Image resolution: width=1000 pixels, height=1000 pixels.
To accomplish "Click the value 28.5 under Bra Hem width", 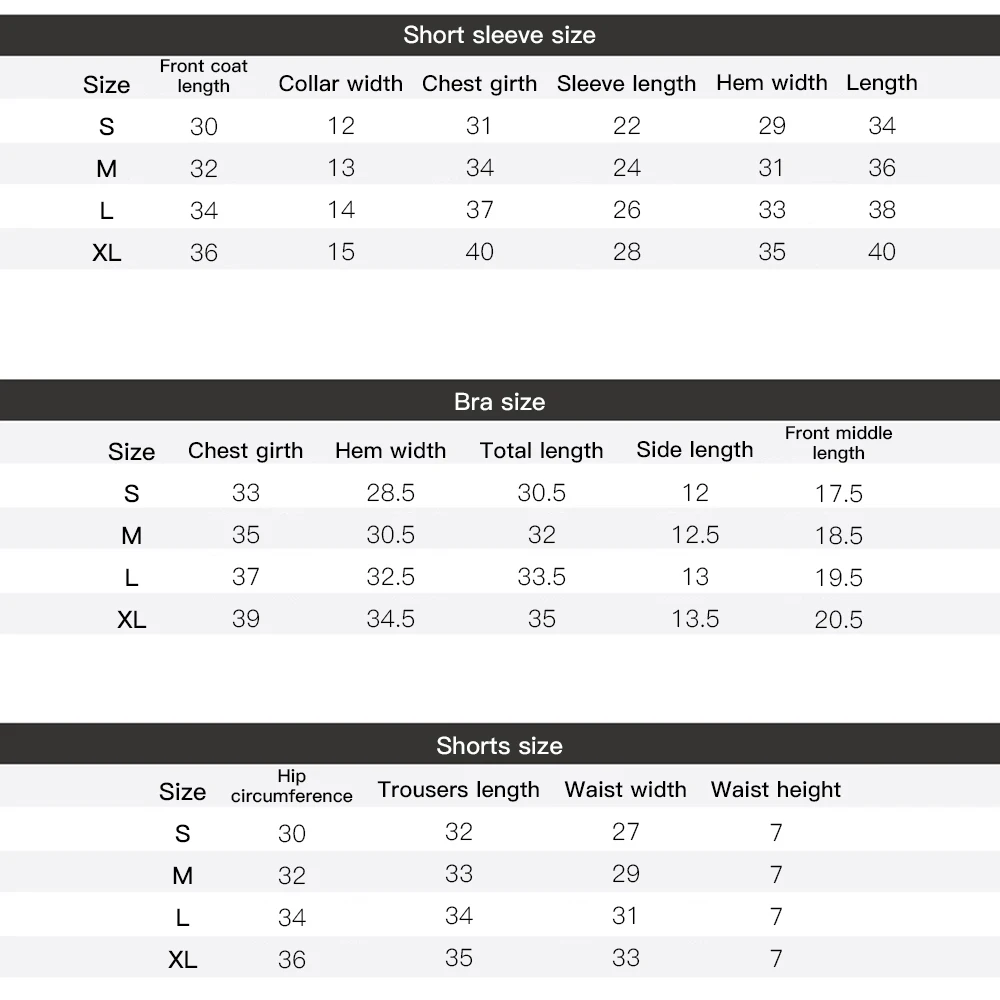I will [x=390, y=493].
